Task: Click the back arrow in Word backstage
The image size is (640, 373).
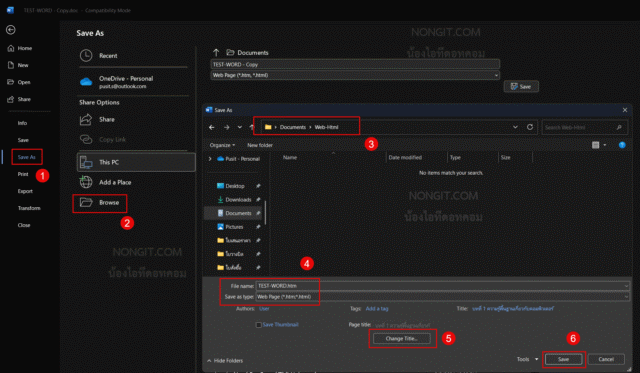Action: coord(11,30)
